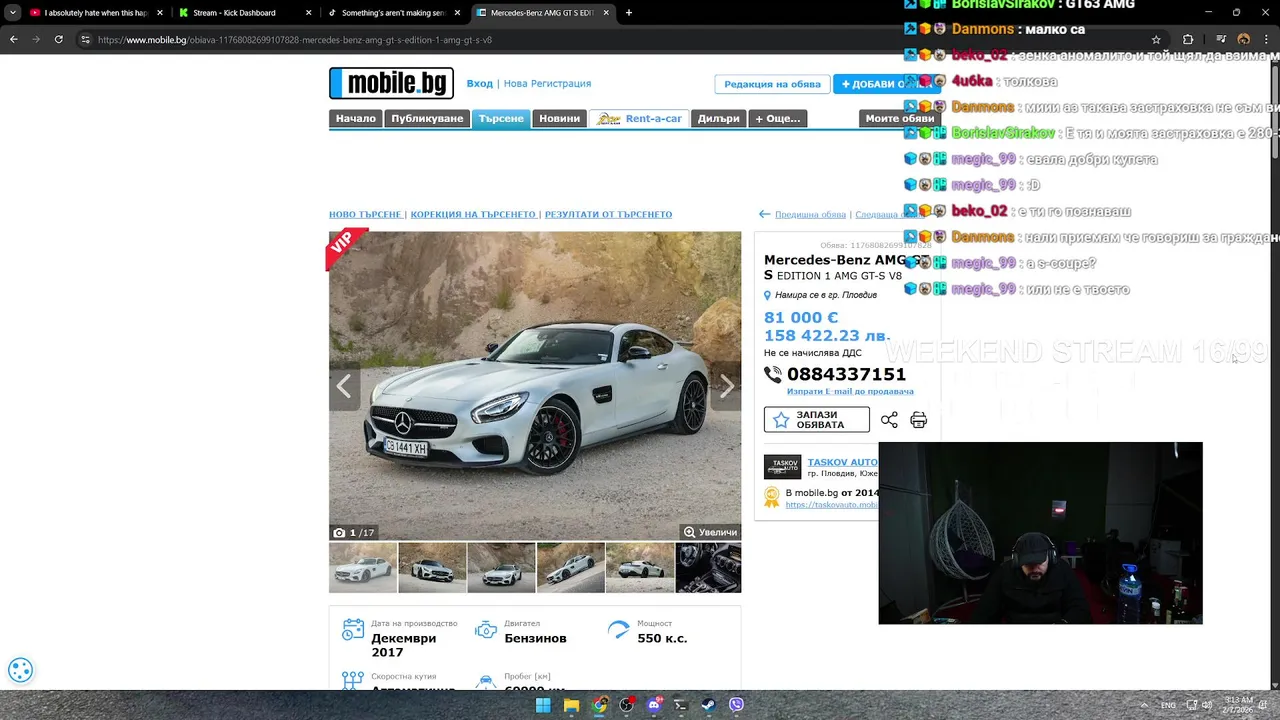
Task: Click the phone icon beside 0884337151
Action: coord(773,374)
